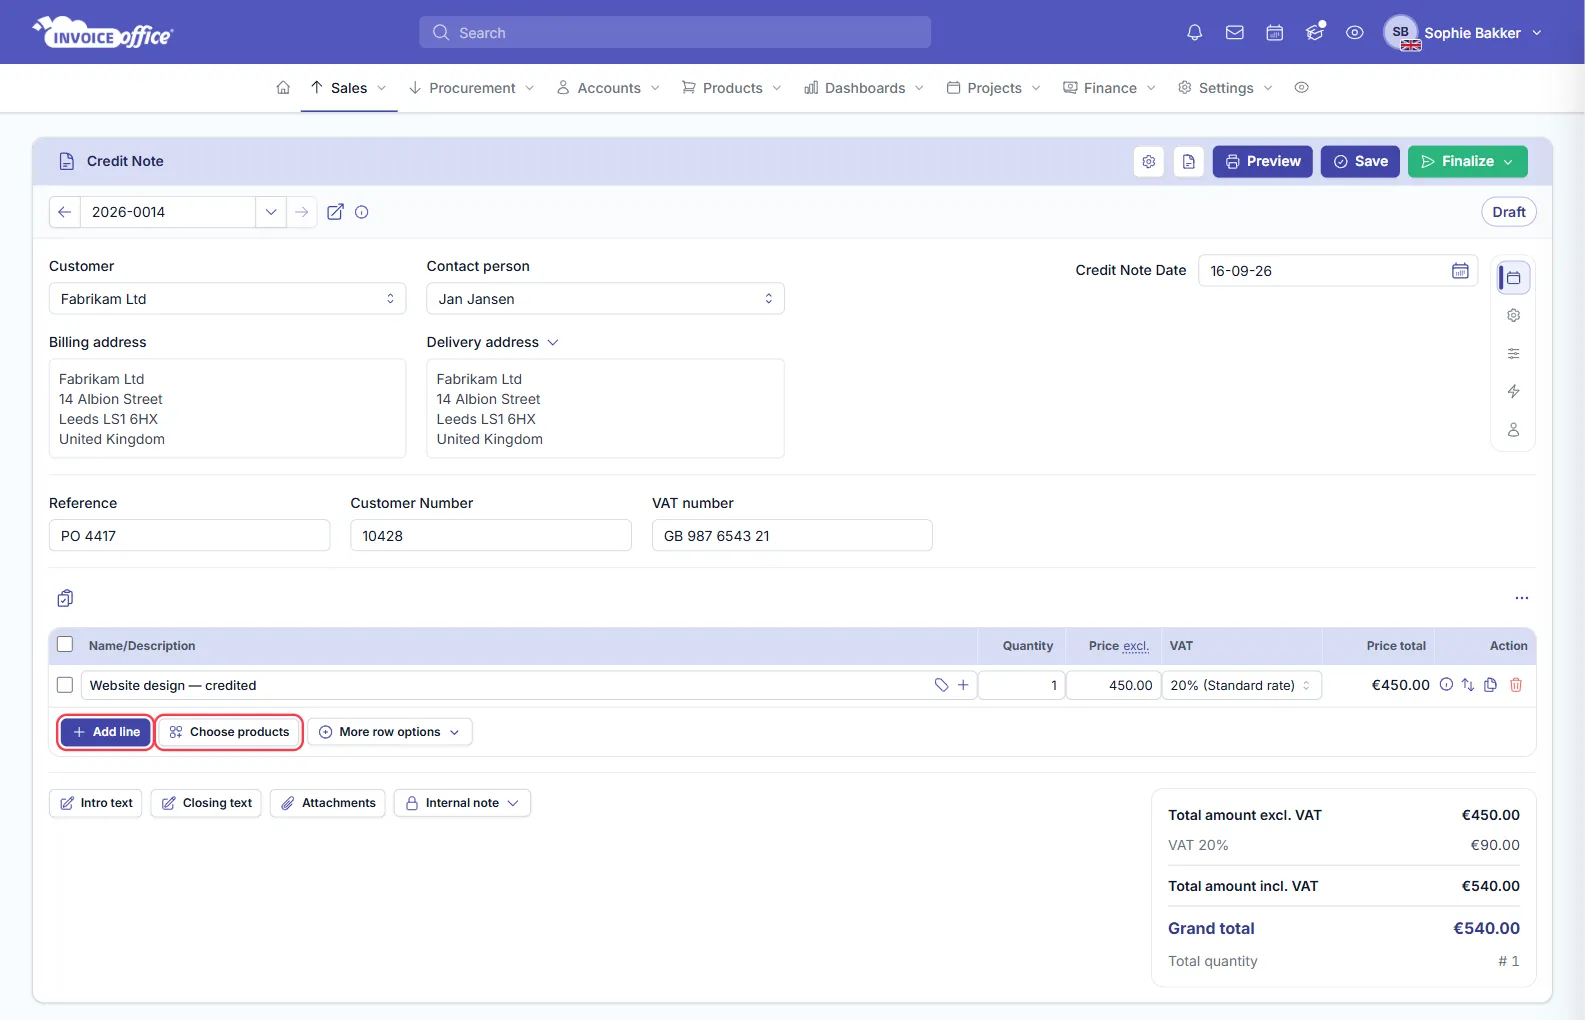Click the home icon in navigation
The image size is (1585, 1020).
point(283,88)
